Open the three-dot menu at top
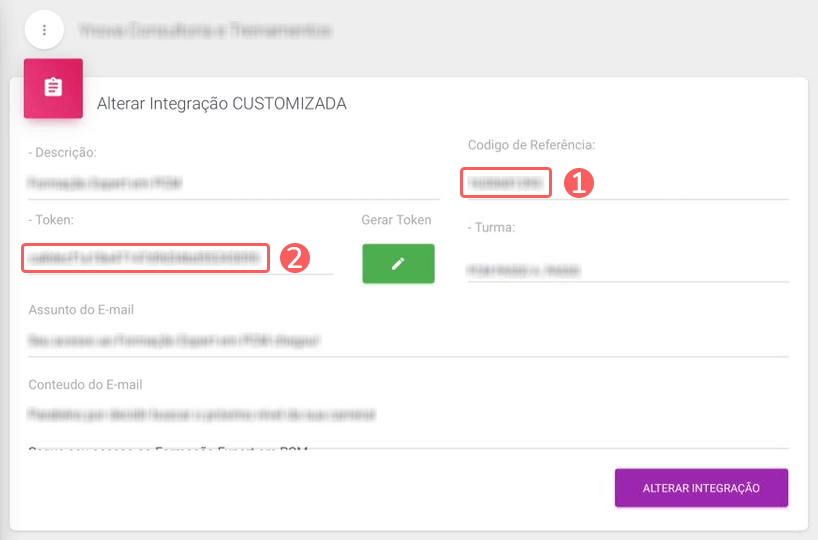818x540 pixels. (x=44, y=30)
